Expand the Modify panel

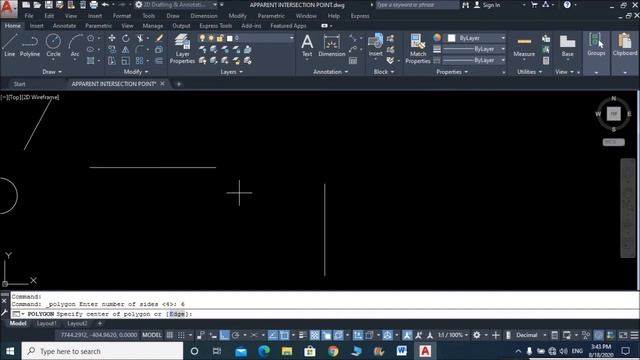pyautogui.click(x=136, y=72)
